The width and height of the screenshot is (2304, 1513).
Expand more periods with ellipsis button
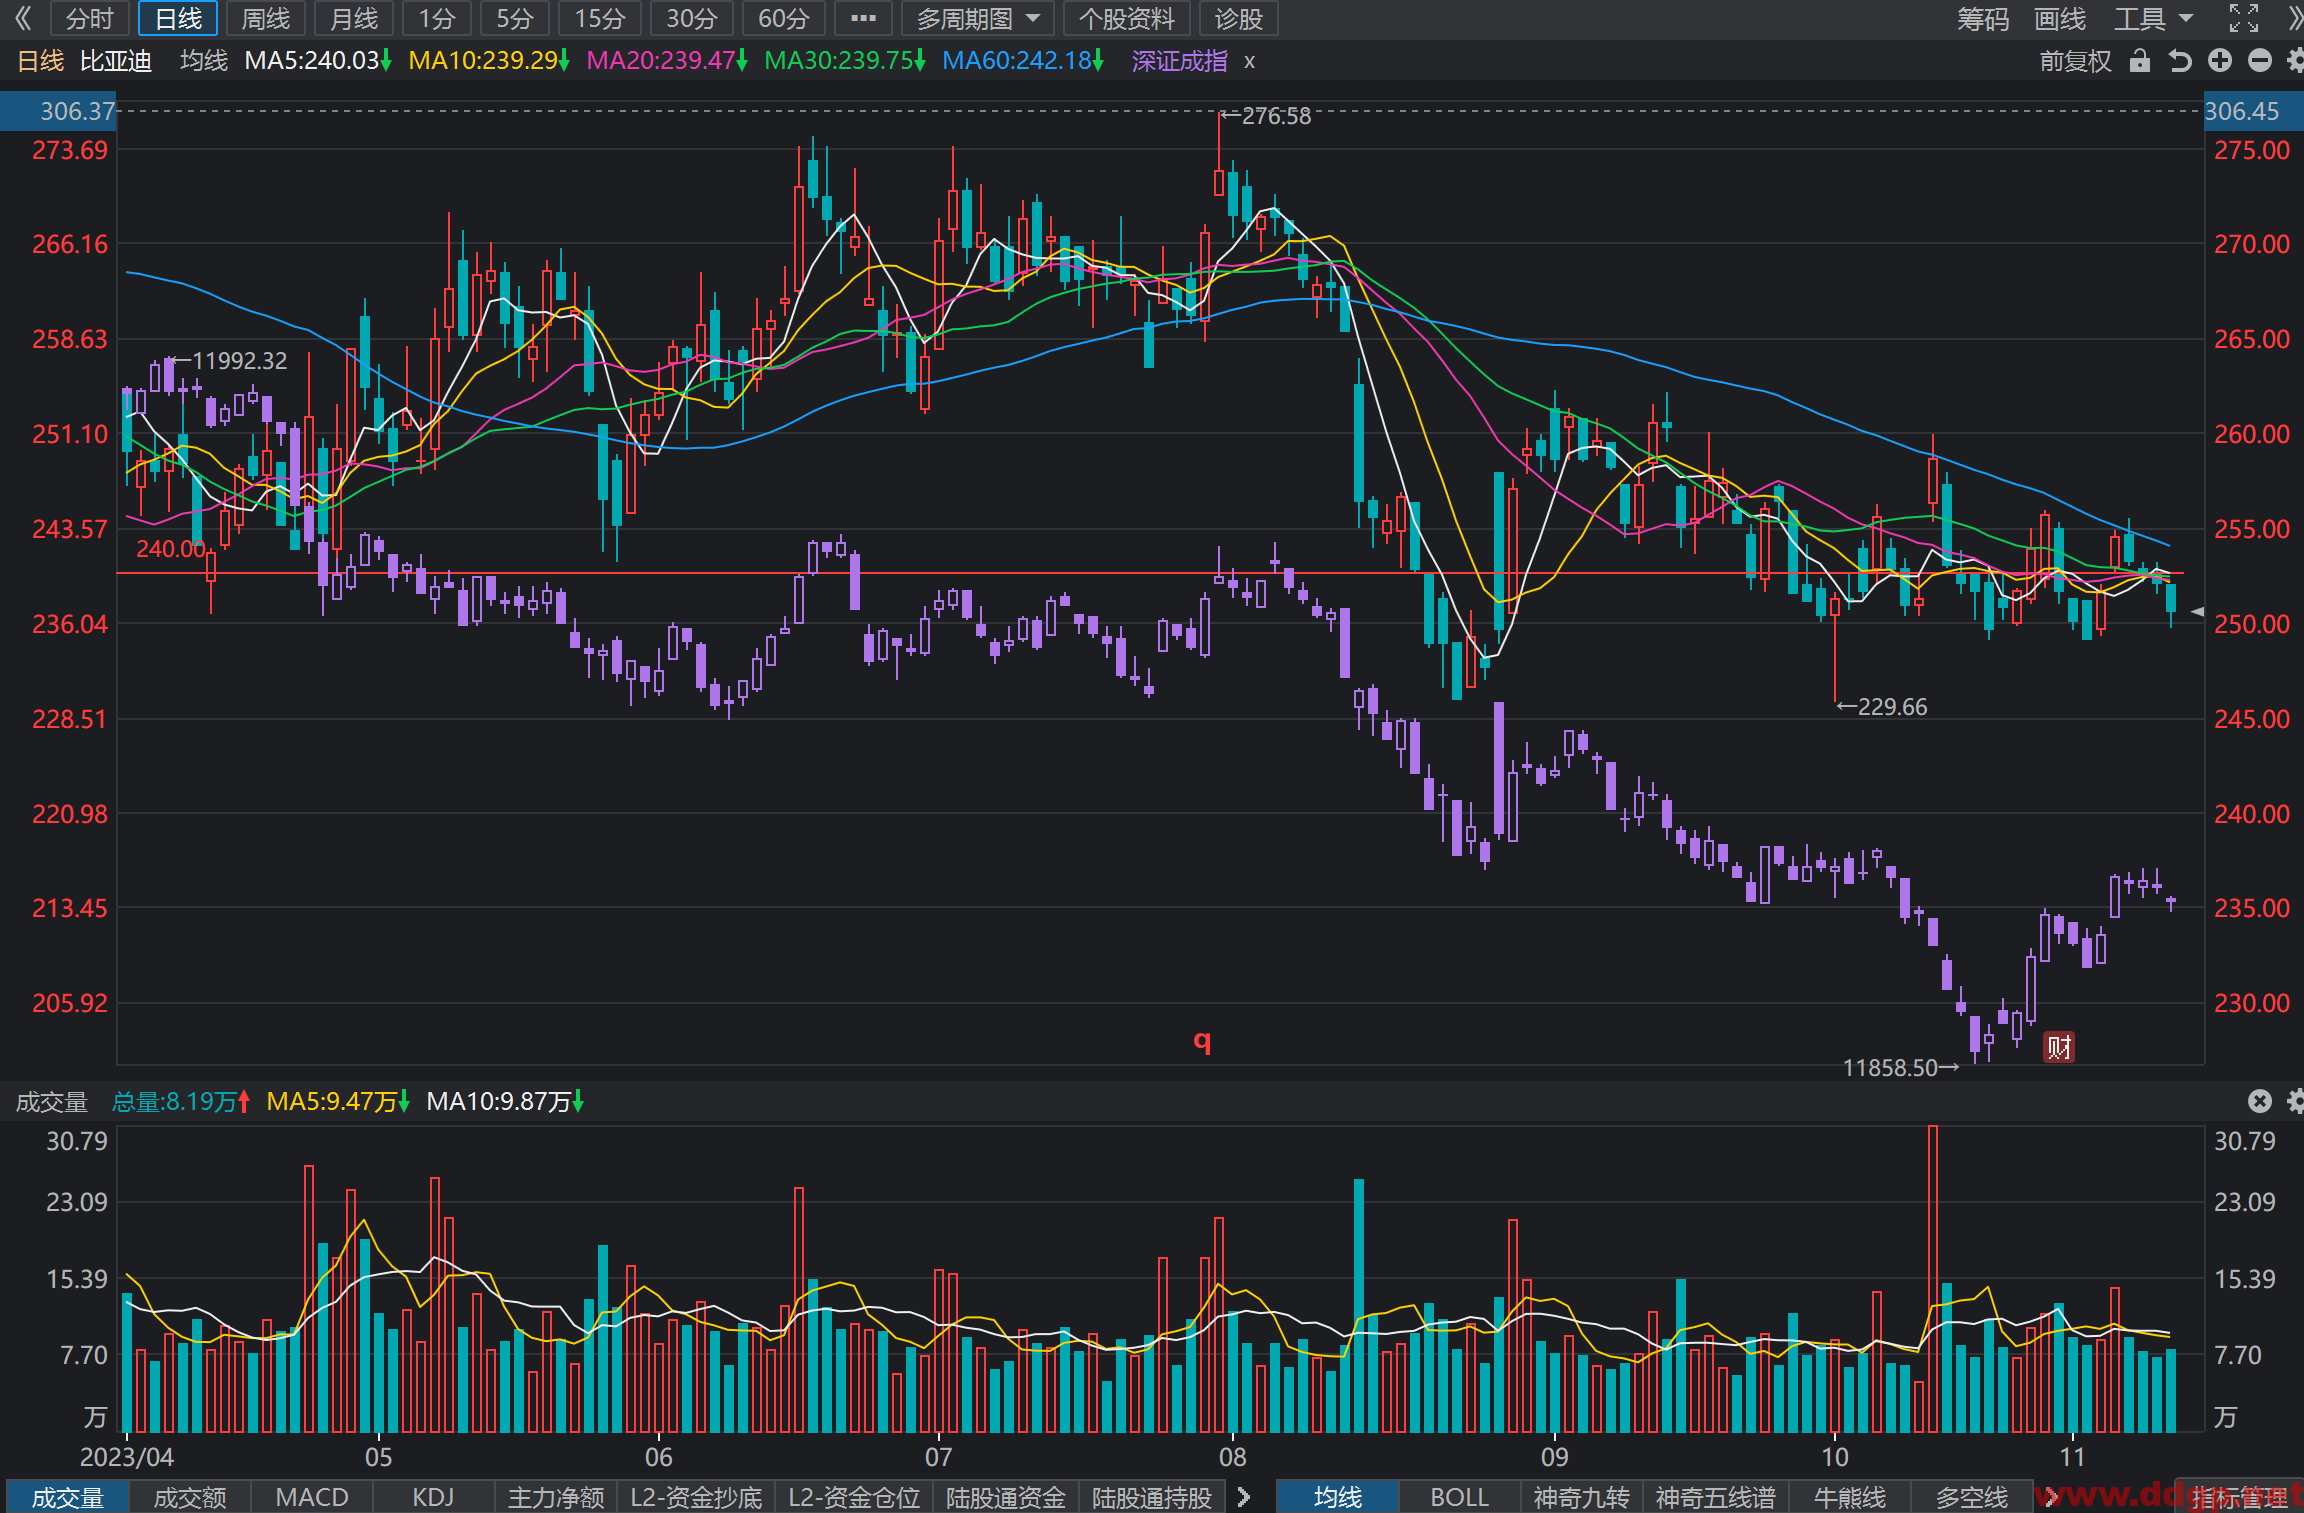862,18
